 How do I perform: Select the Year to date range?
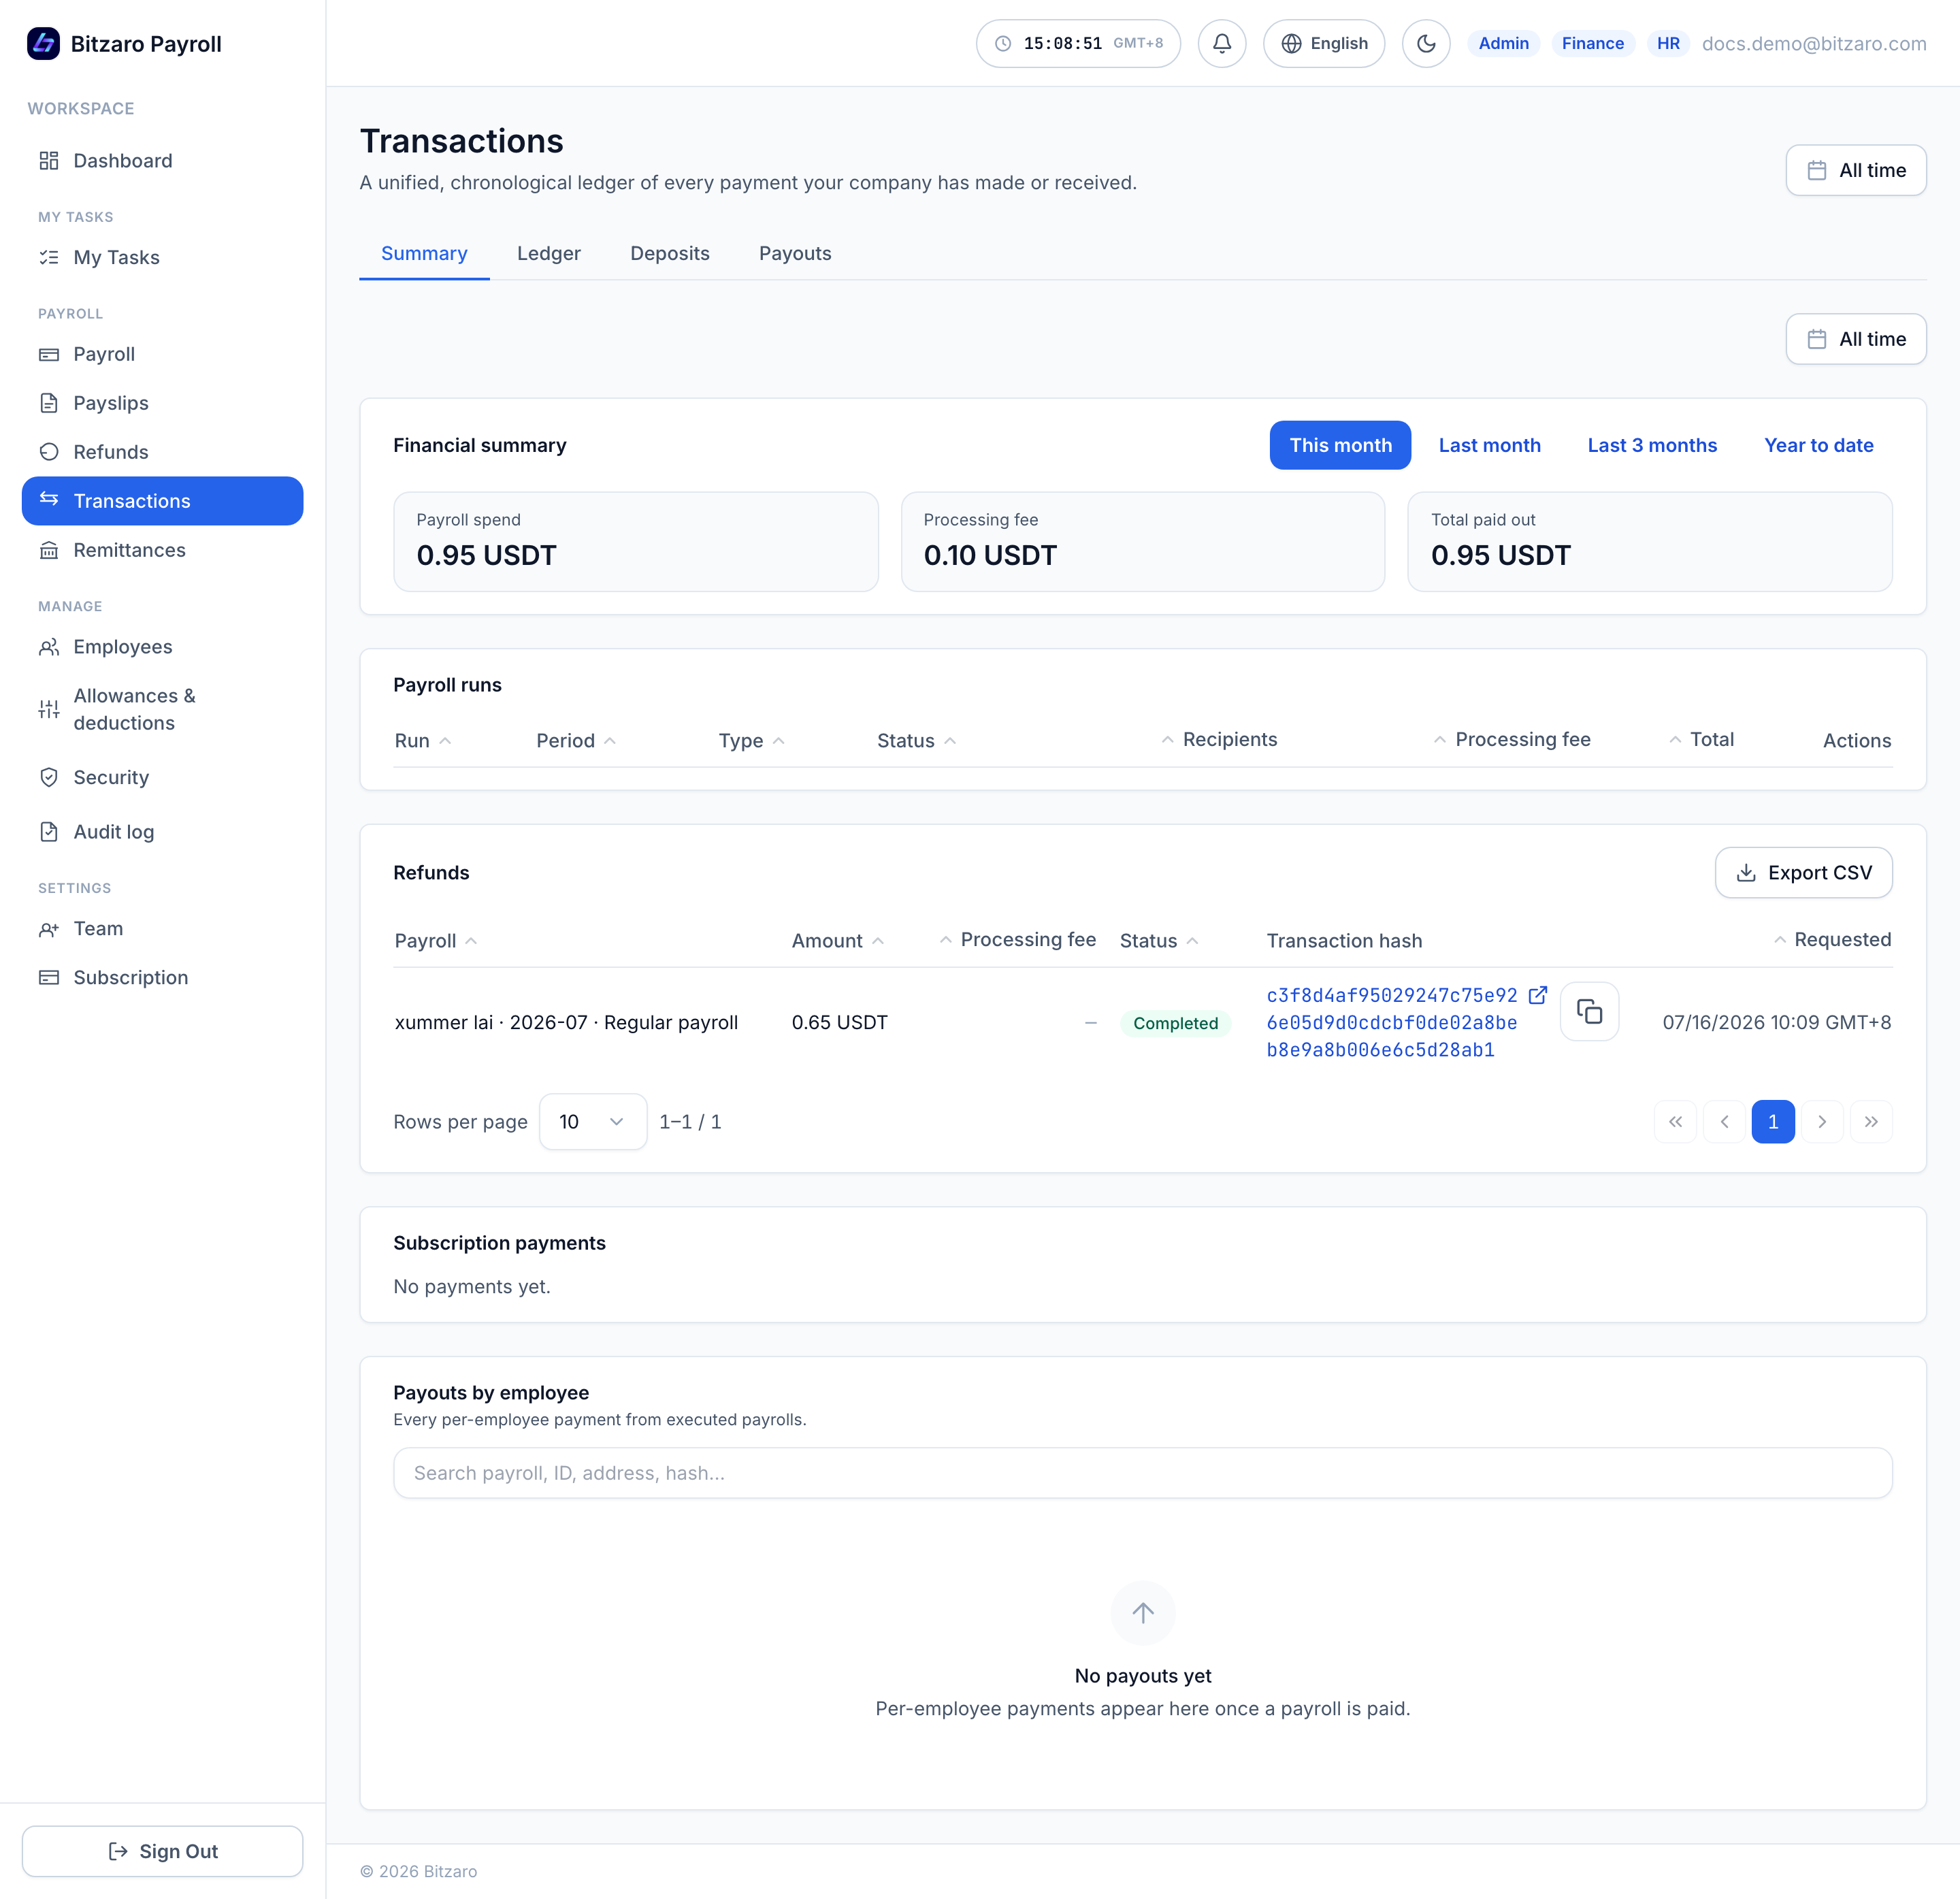coord(1819,445)
